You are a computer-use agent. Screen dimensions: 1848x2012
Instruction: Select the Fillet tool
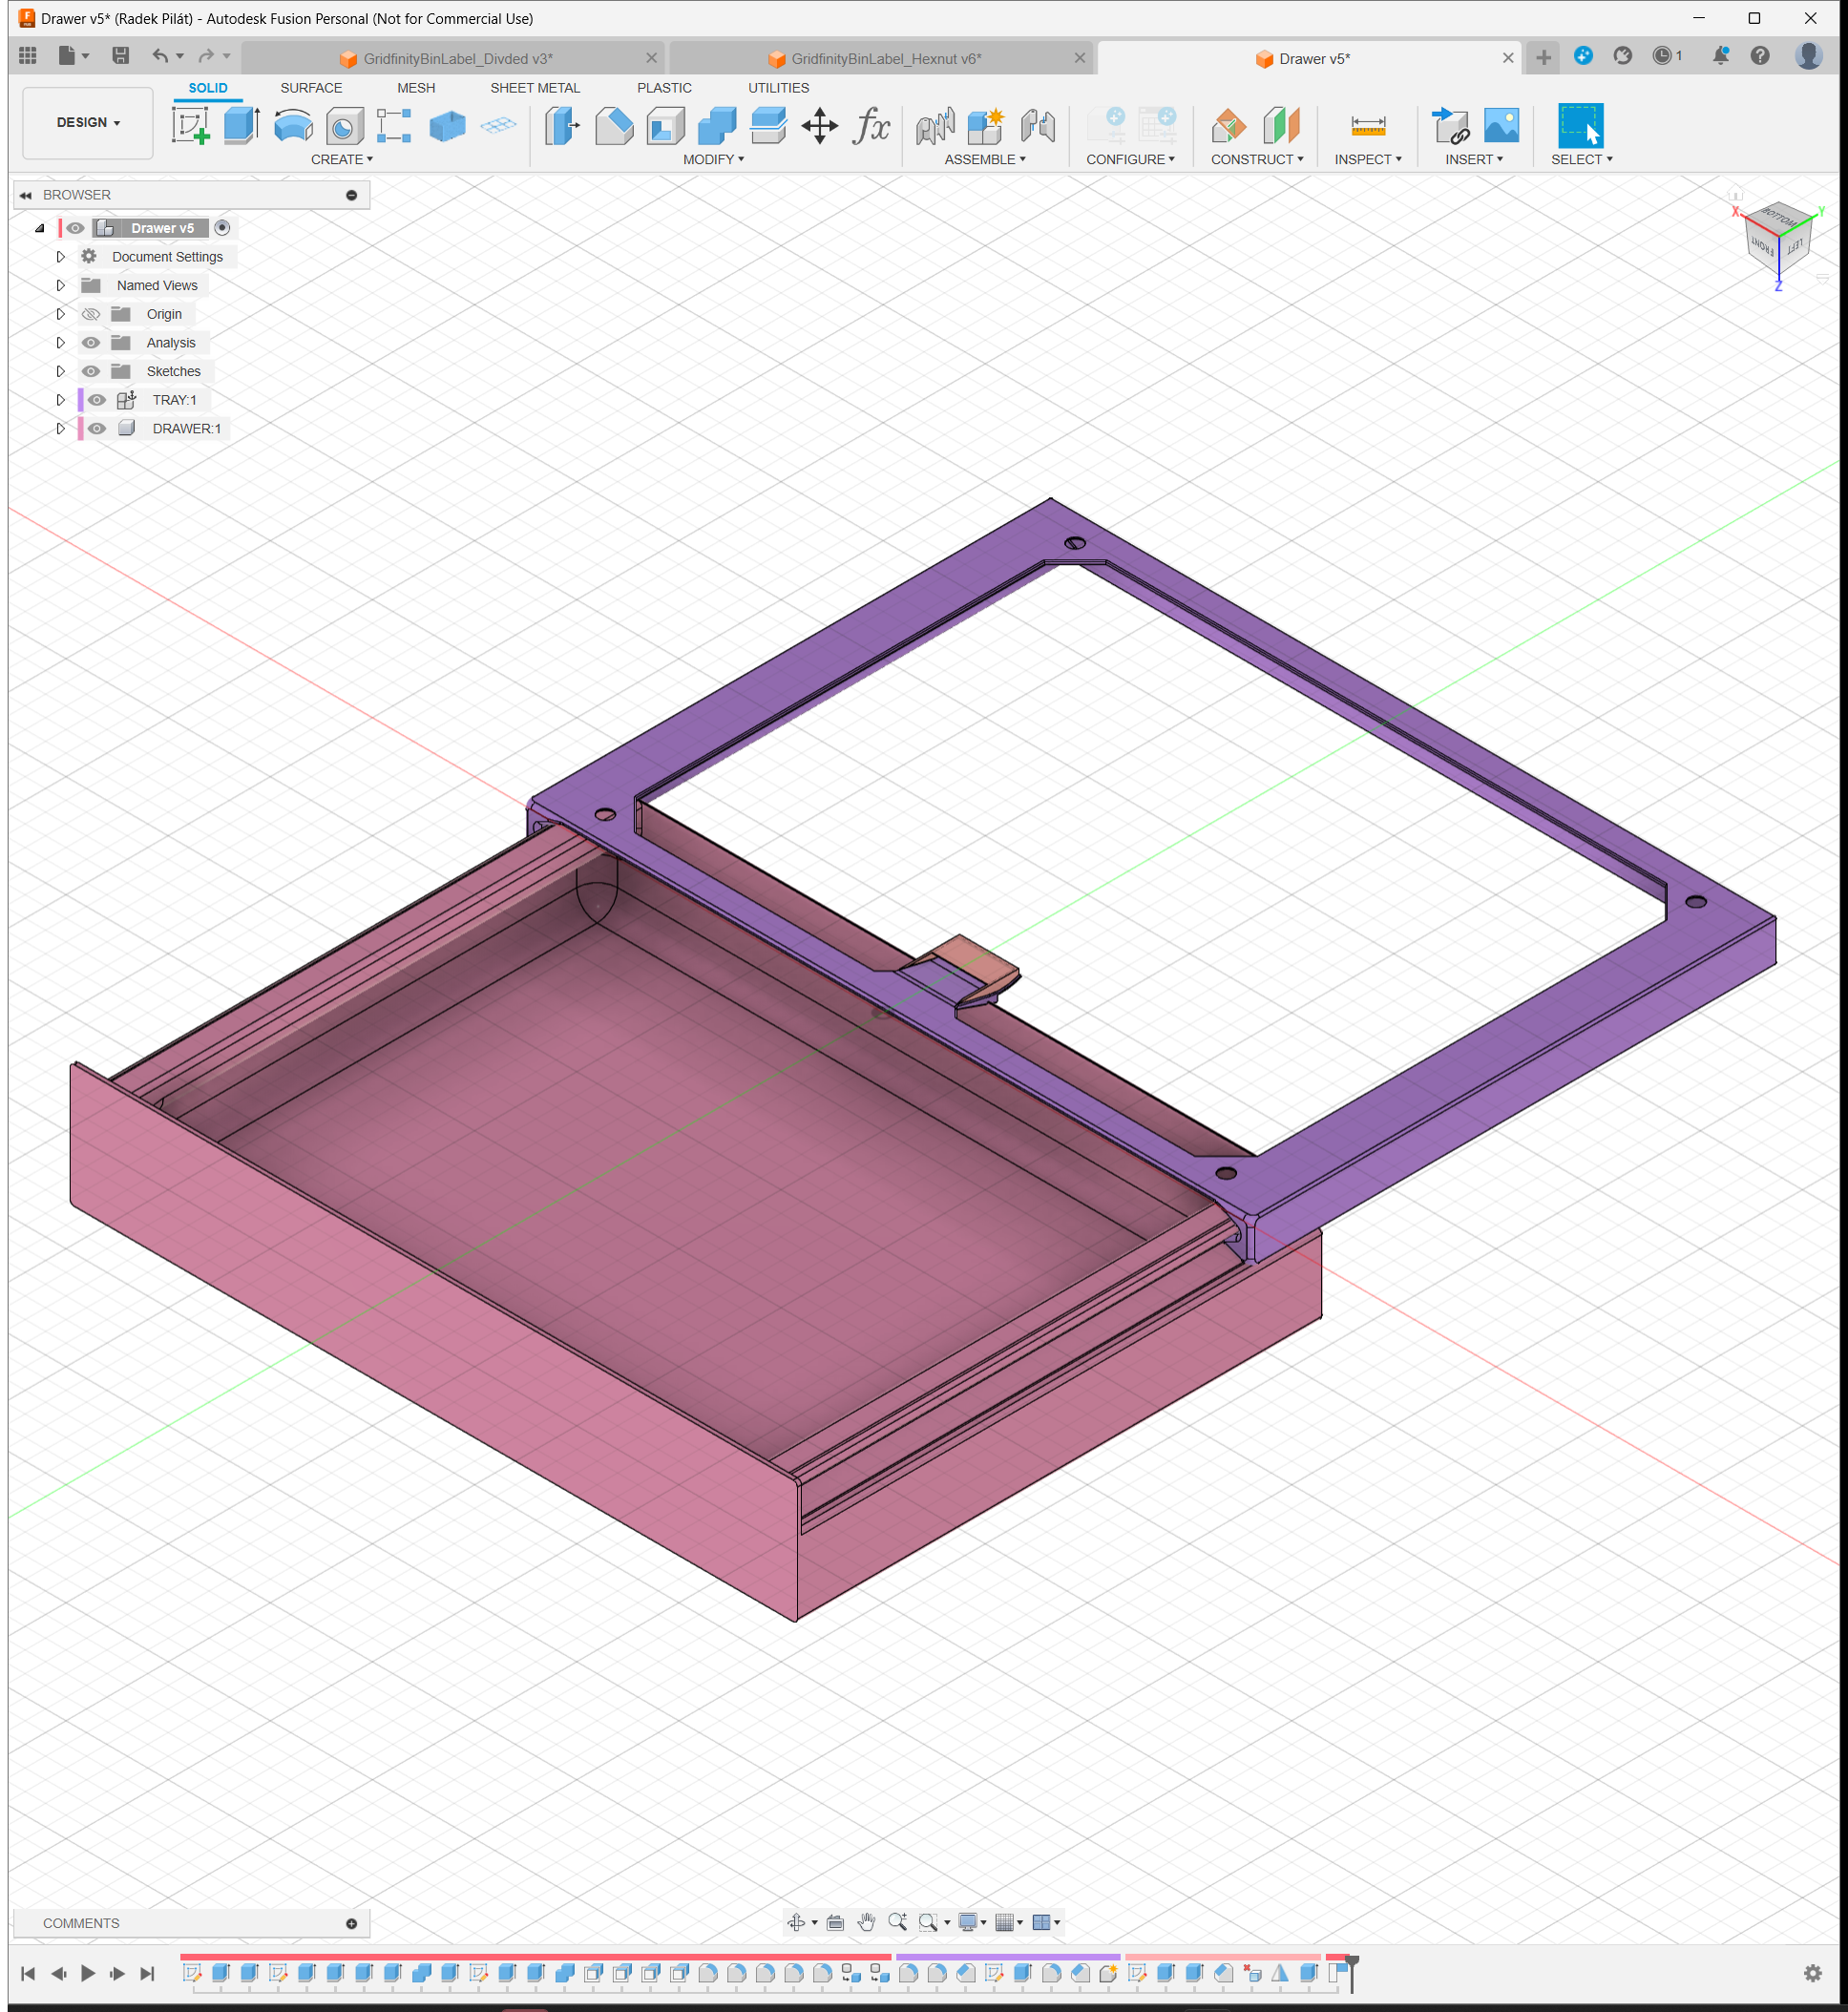tap(614, 126)
